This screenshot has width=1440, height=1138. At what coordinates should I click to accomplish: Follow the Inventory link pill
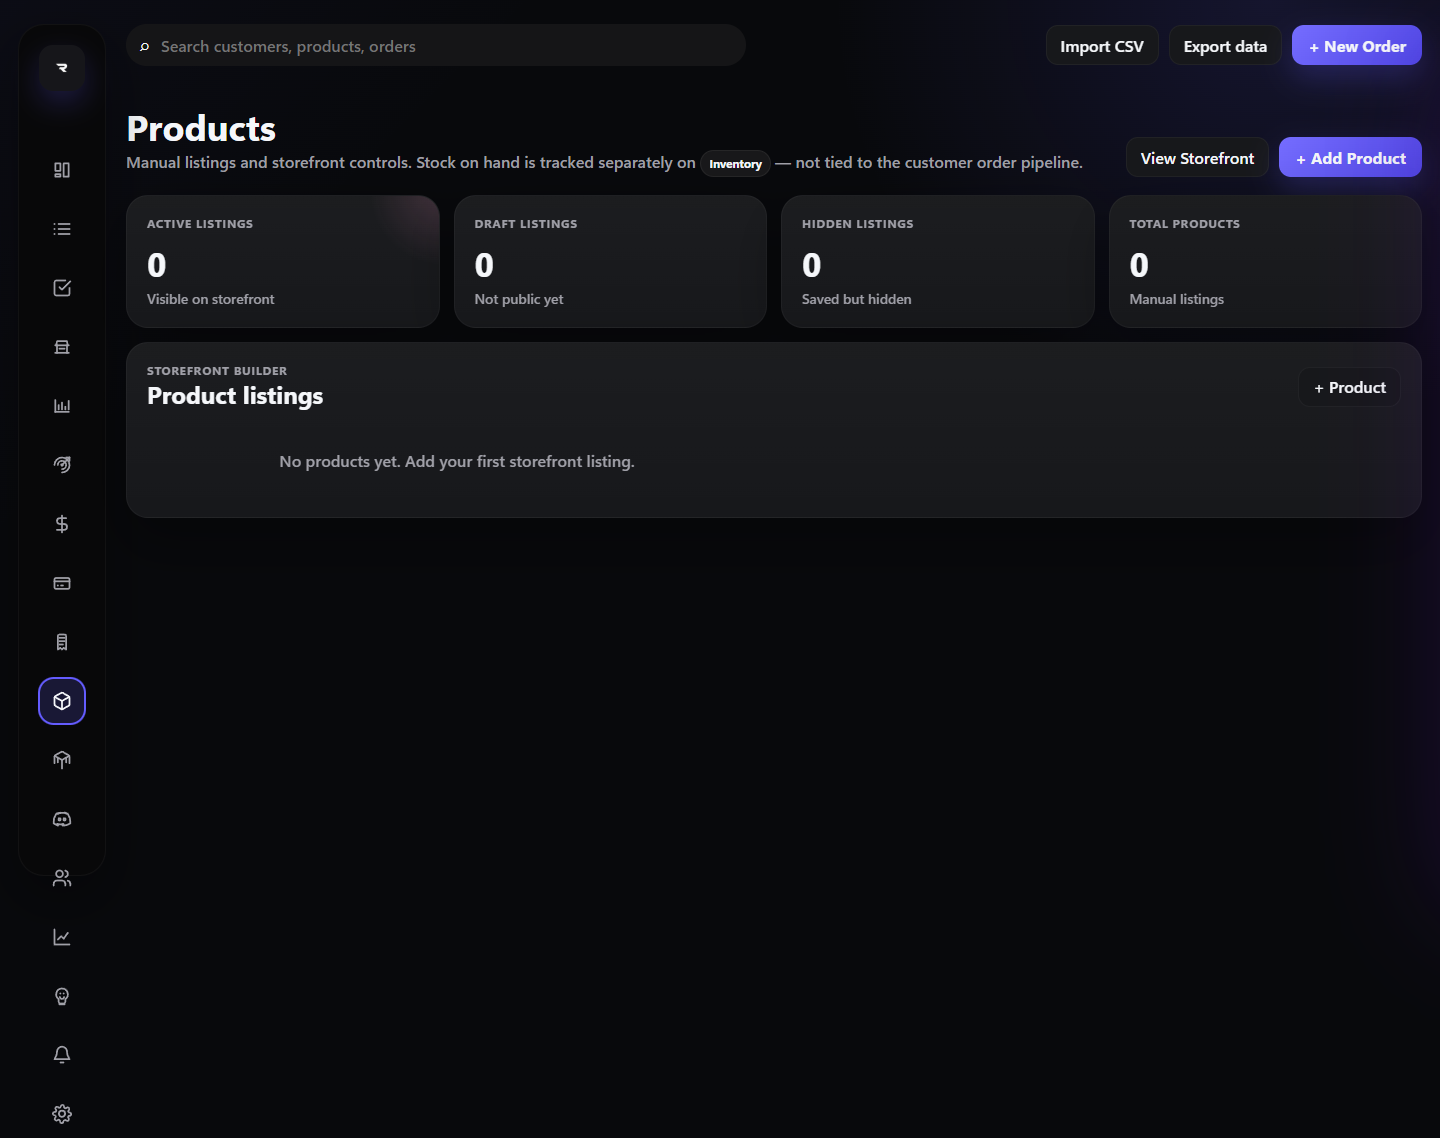[x=735, y=164]
